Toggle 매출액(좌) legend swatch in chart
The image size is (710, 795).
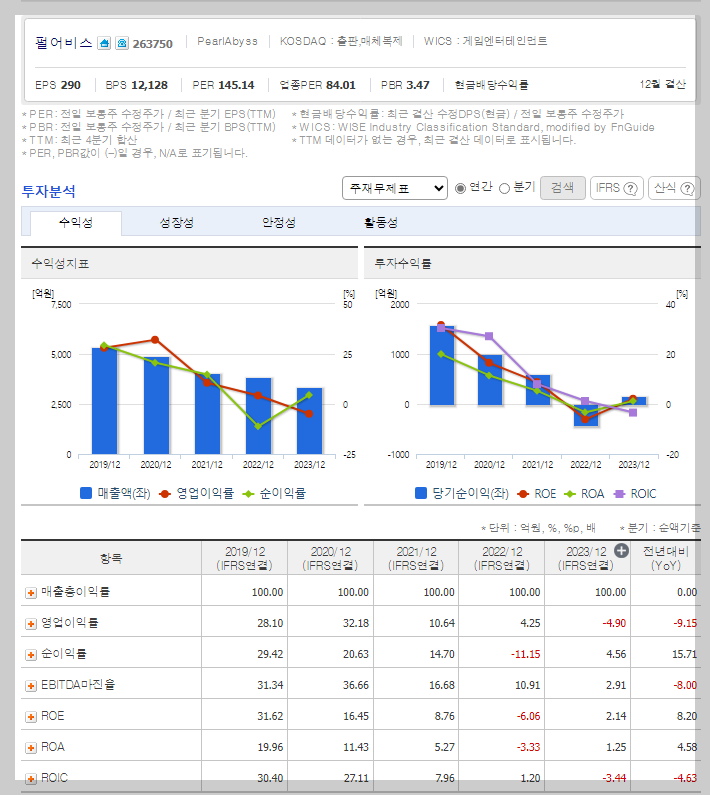[x=86, y=493]
